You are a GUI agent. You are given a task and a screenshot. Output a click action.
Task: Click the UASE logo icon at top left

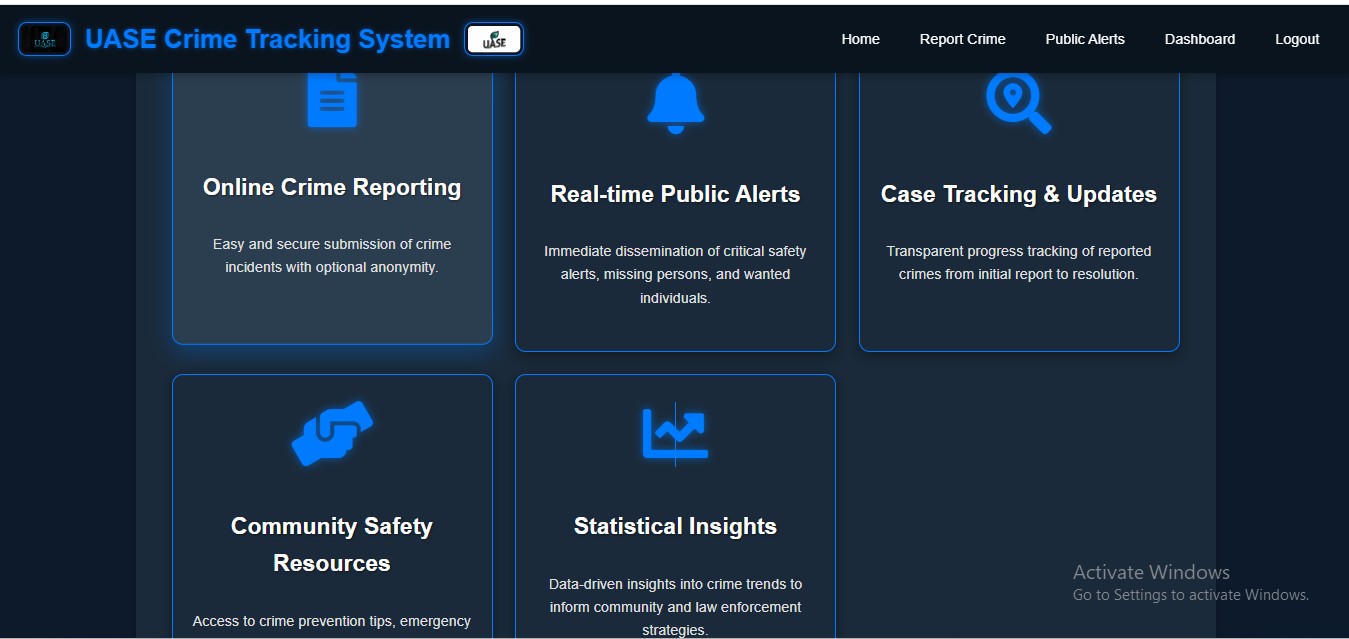point(44,38)
